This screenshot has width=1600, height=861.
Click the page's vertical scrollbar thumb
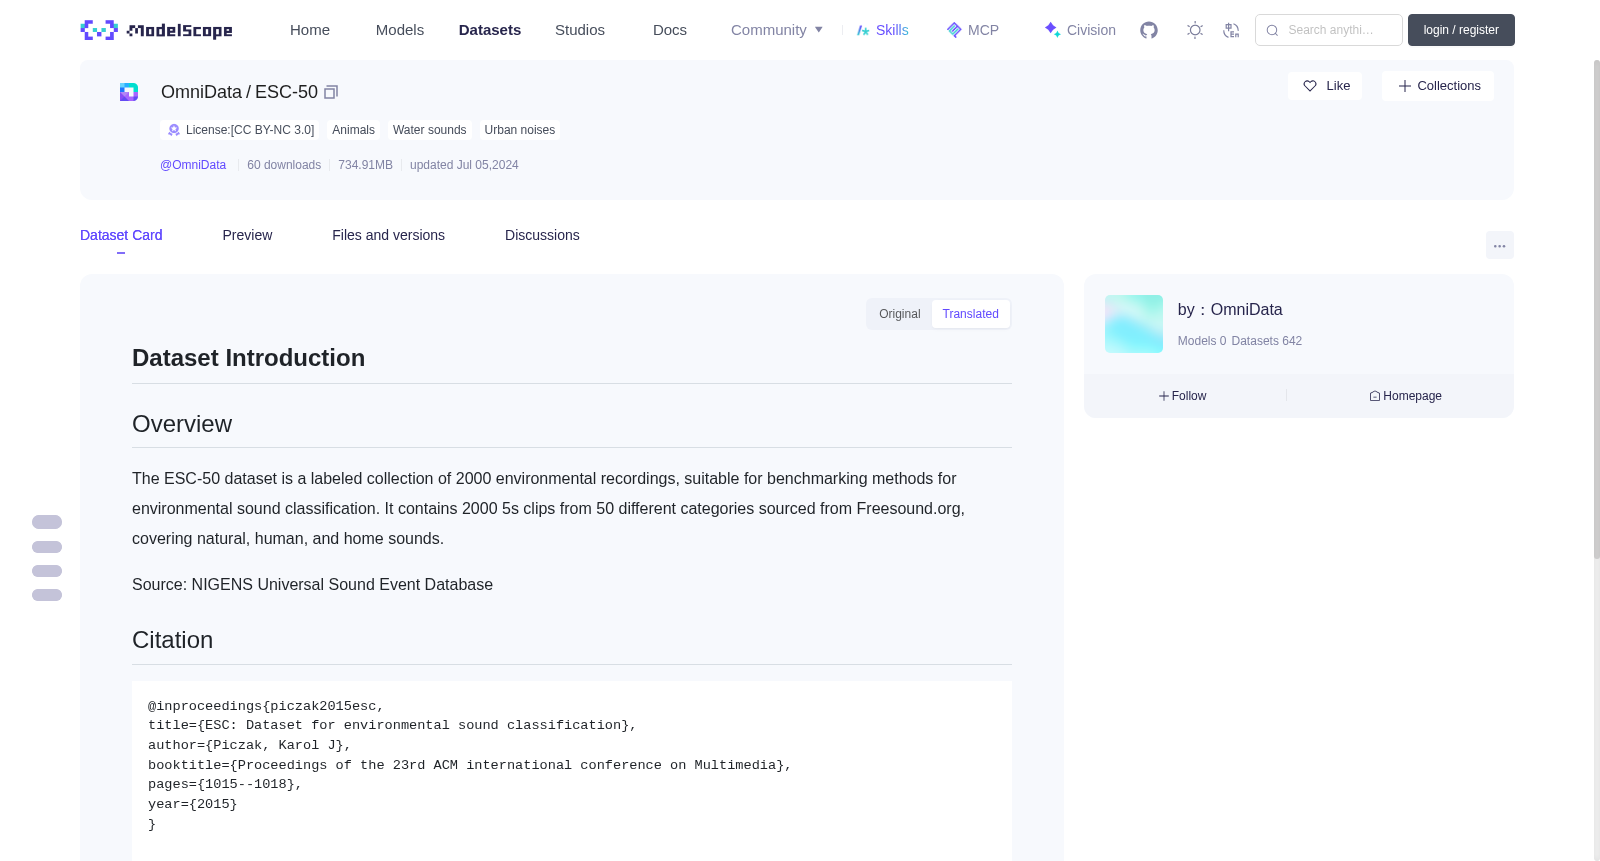click(x=1597, y=309)
